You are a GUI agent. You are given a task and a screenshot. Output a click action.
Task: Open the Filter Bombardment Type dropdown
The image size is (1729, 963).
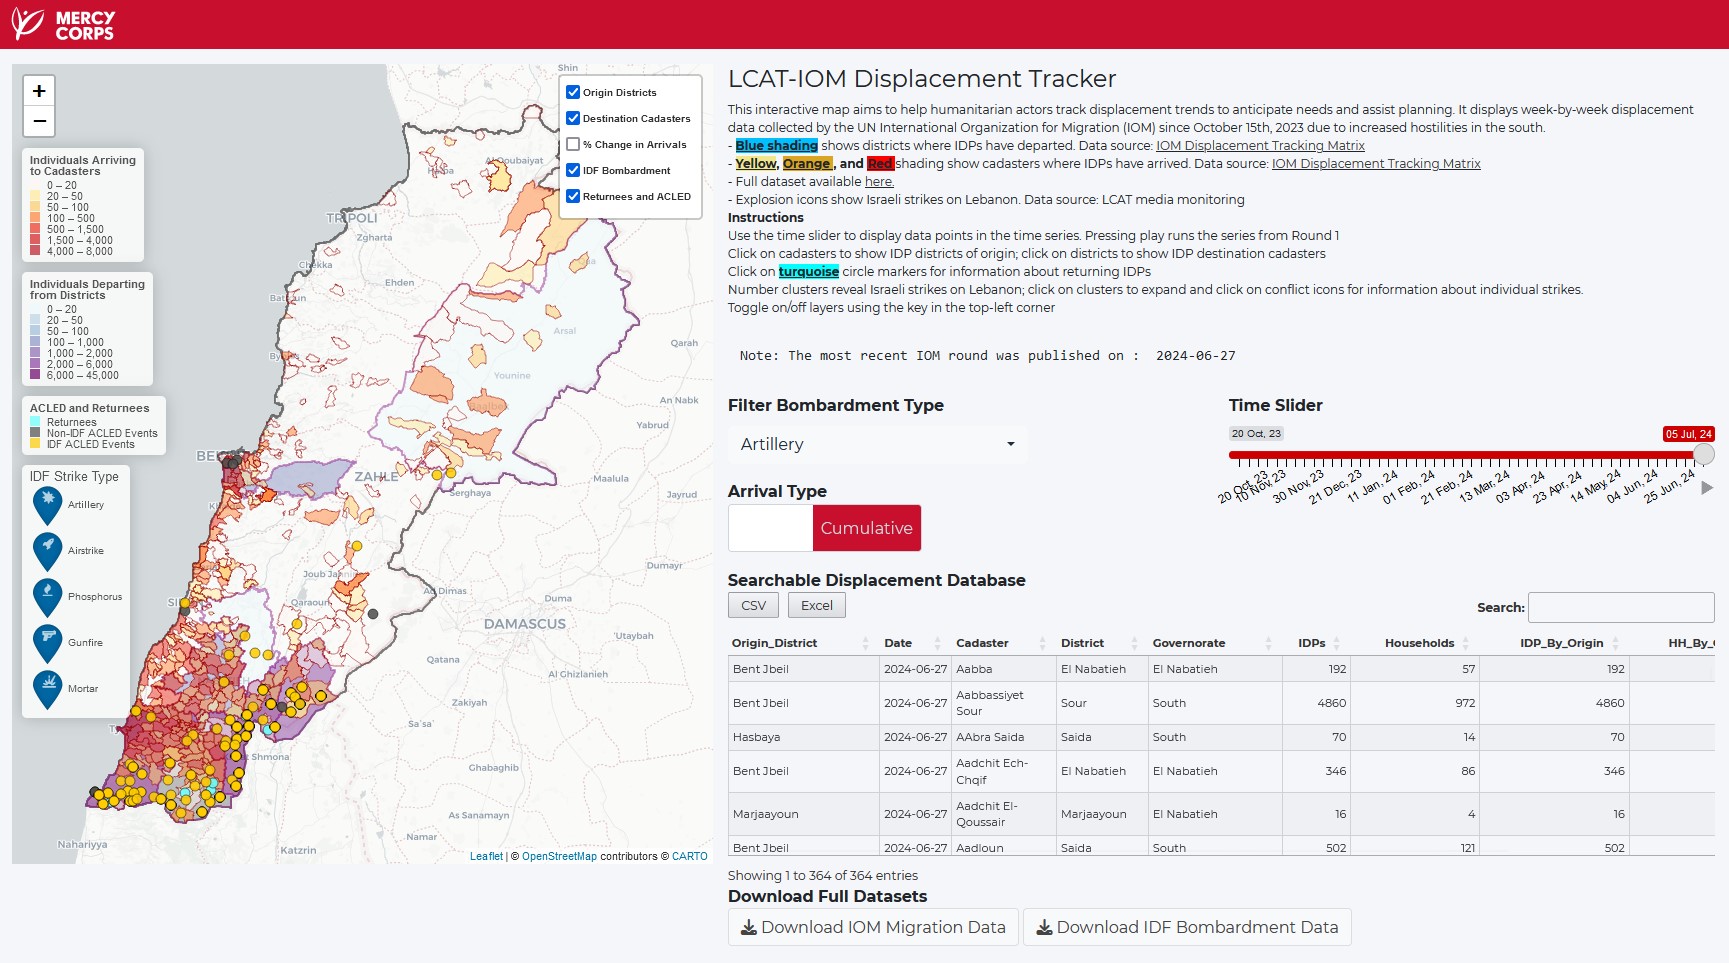coord(876,444)
